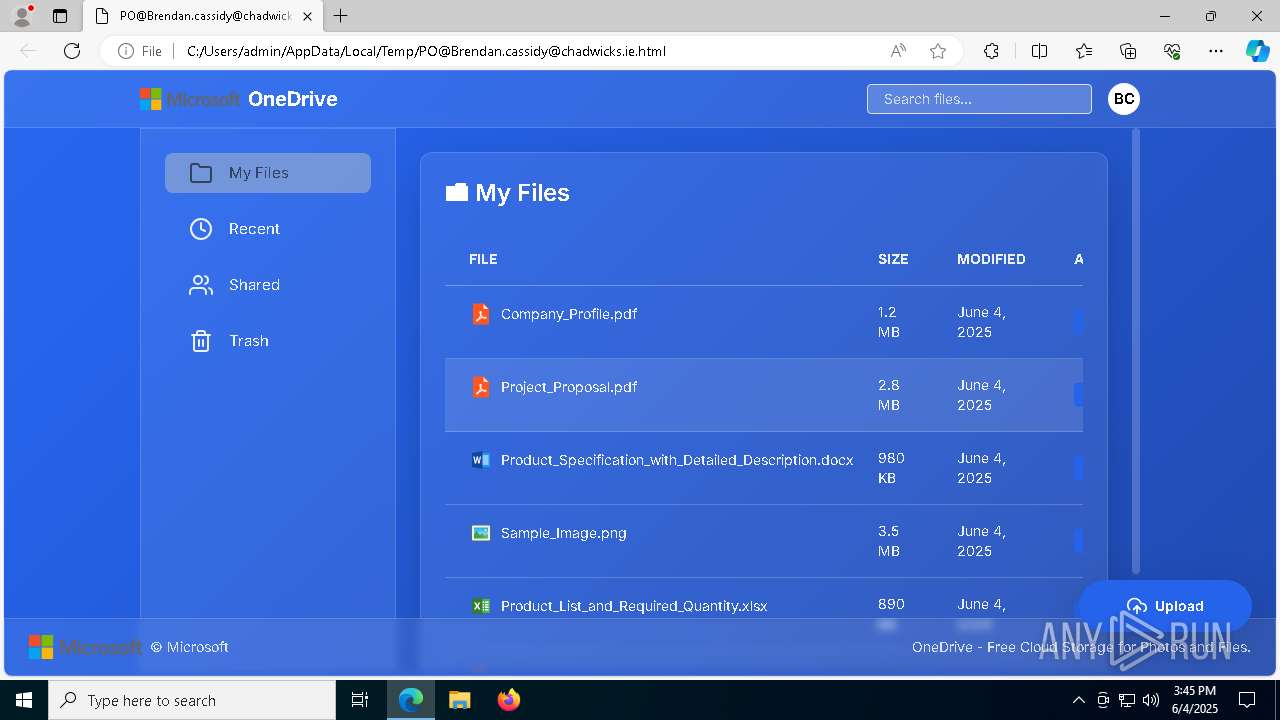Open File Explorer from taskbar
This screenshot has height=720, width=1280.
[x=459, y=700]
